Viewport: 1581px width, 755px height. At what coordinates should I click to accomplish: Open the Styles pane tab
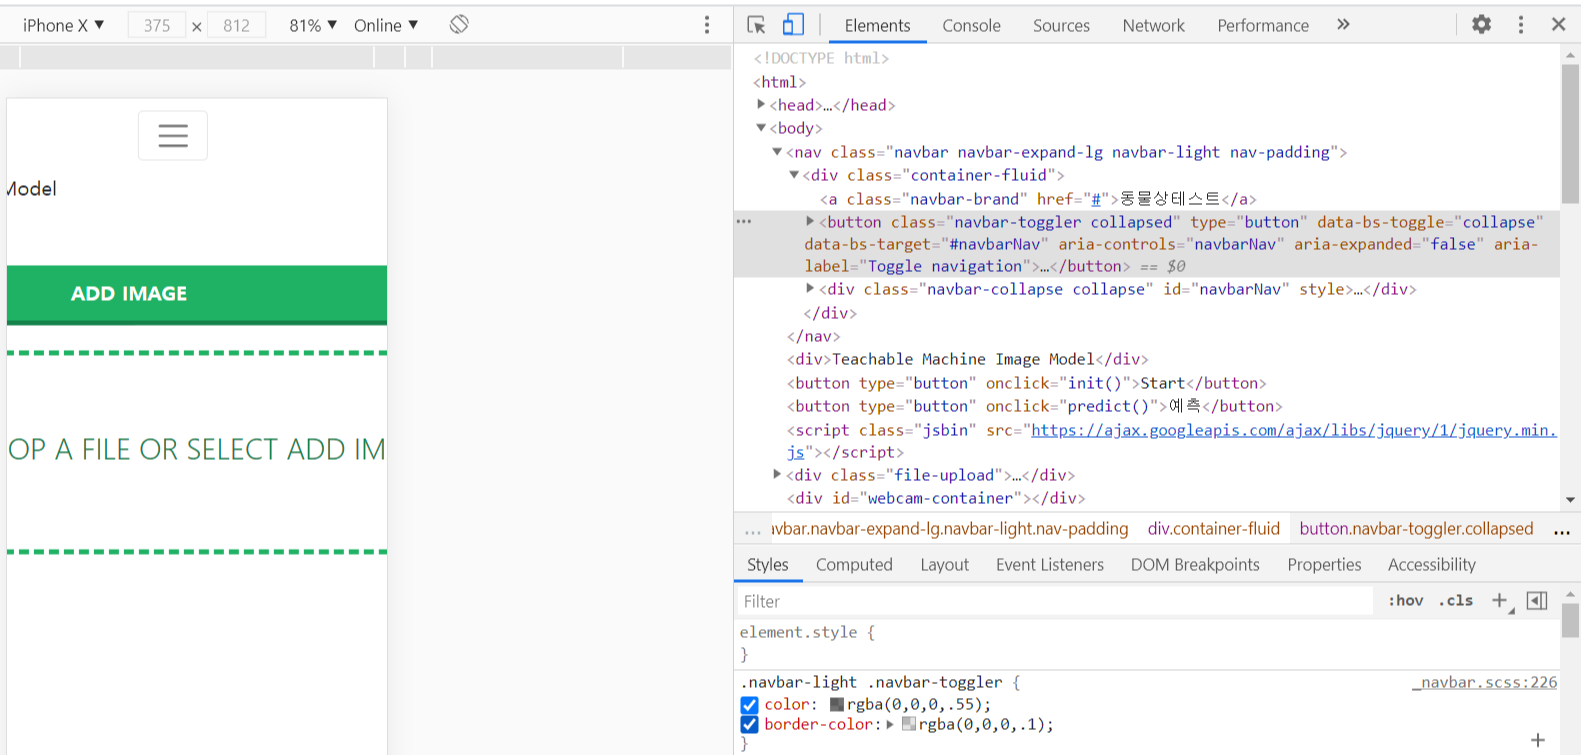(767, 565)
